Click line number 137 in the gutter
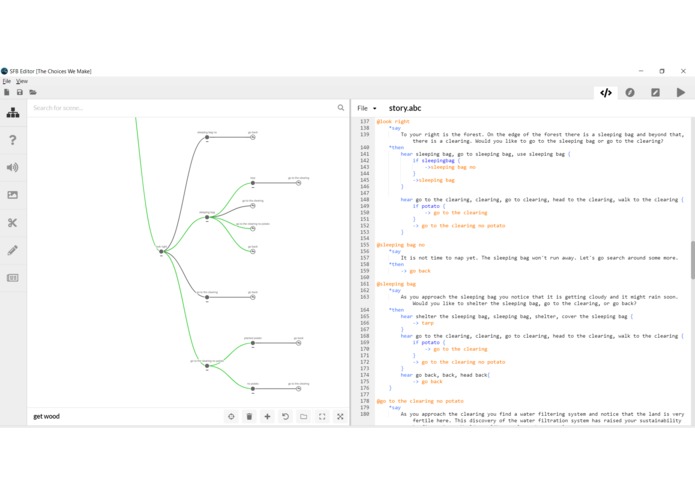Viewport: 695px width, 494px height. pyautogui.click(x=364, y=121)
